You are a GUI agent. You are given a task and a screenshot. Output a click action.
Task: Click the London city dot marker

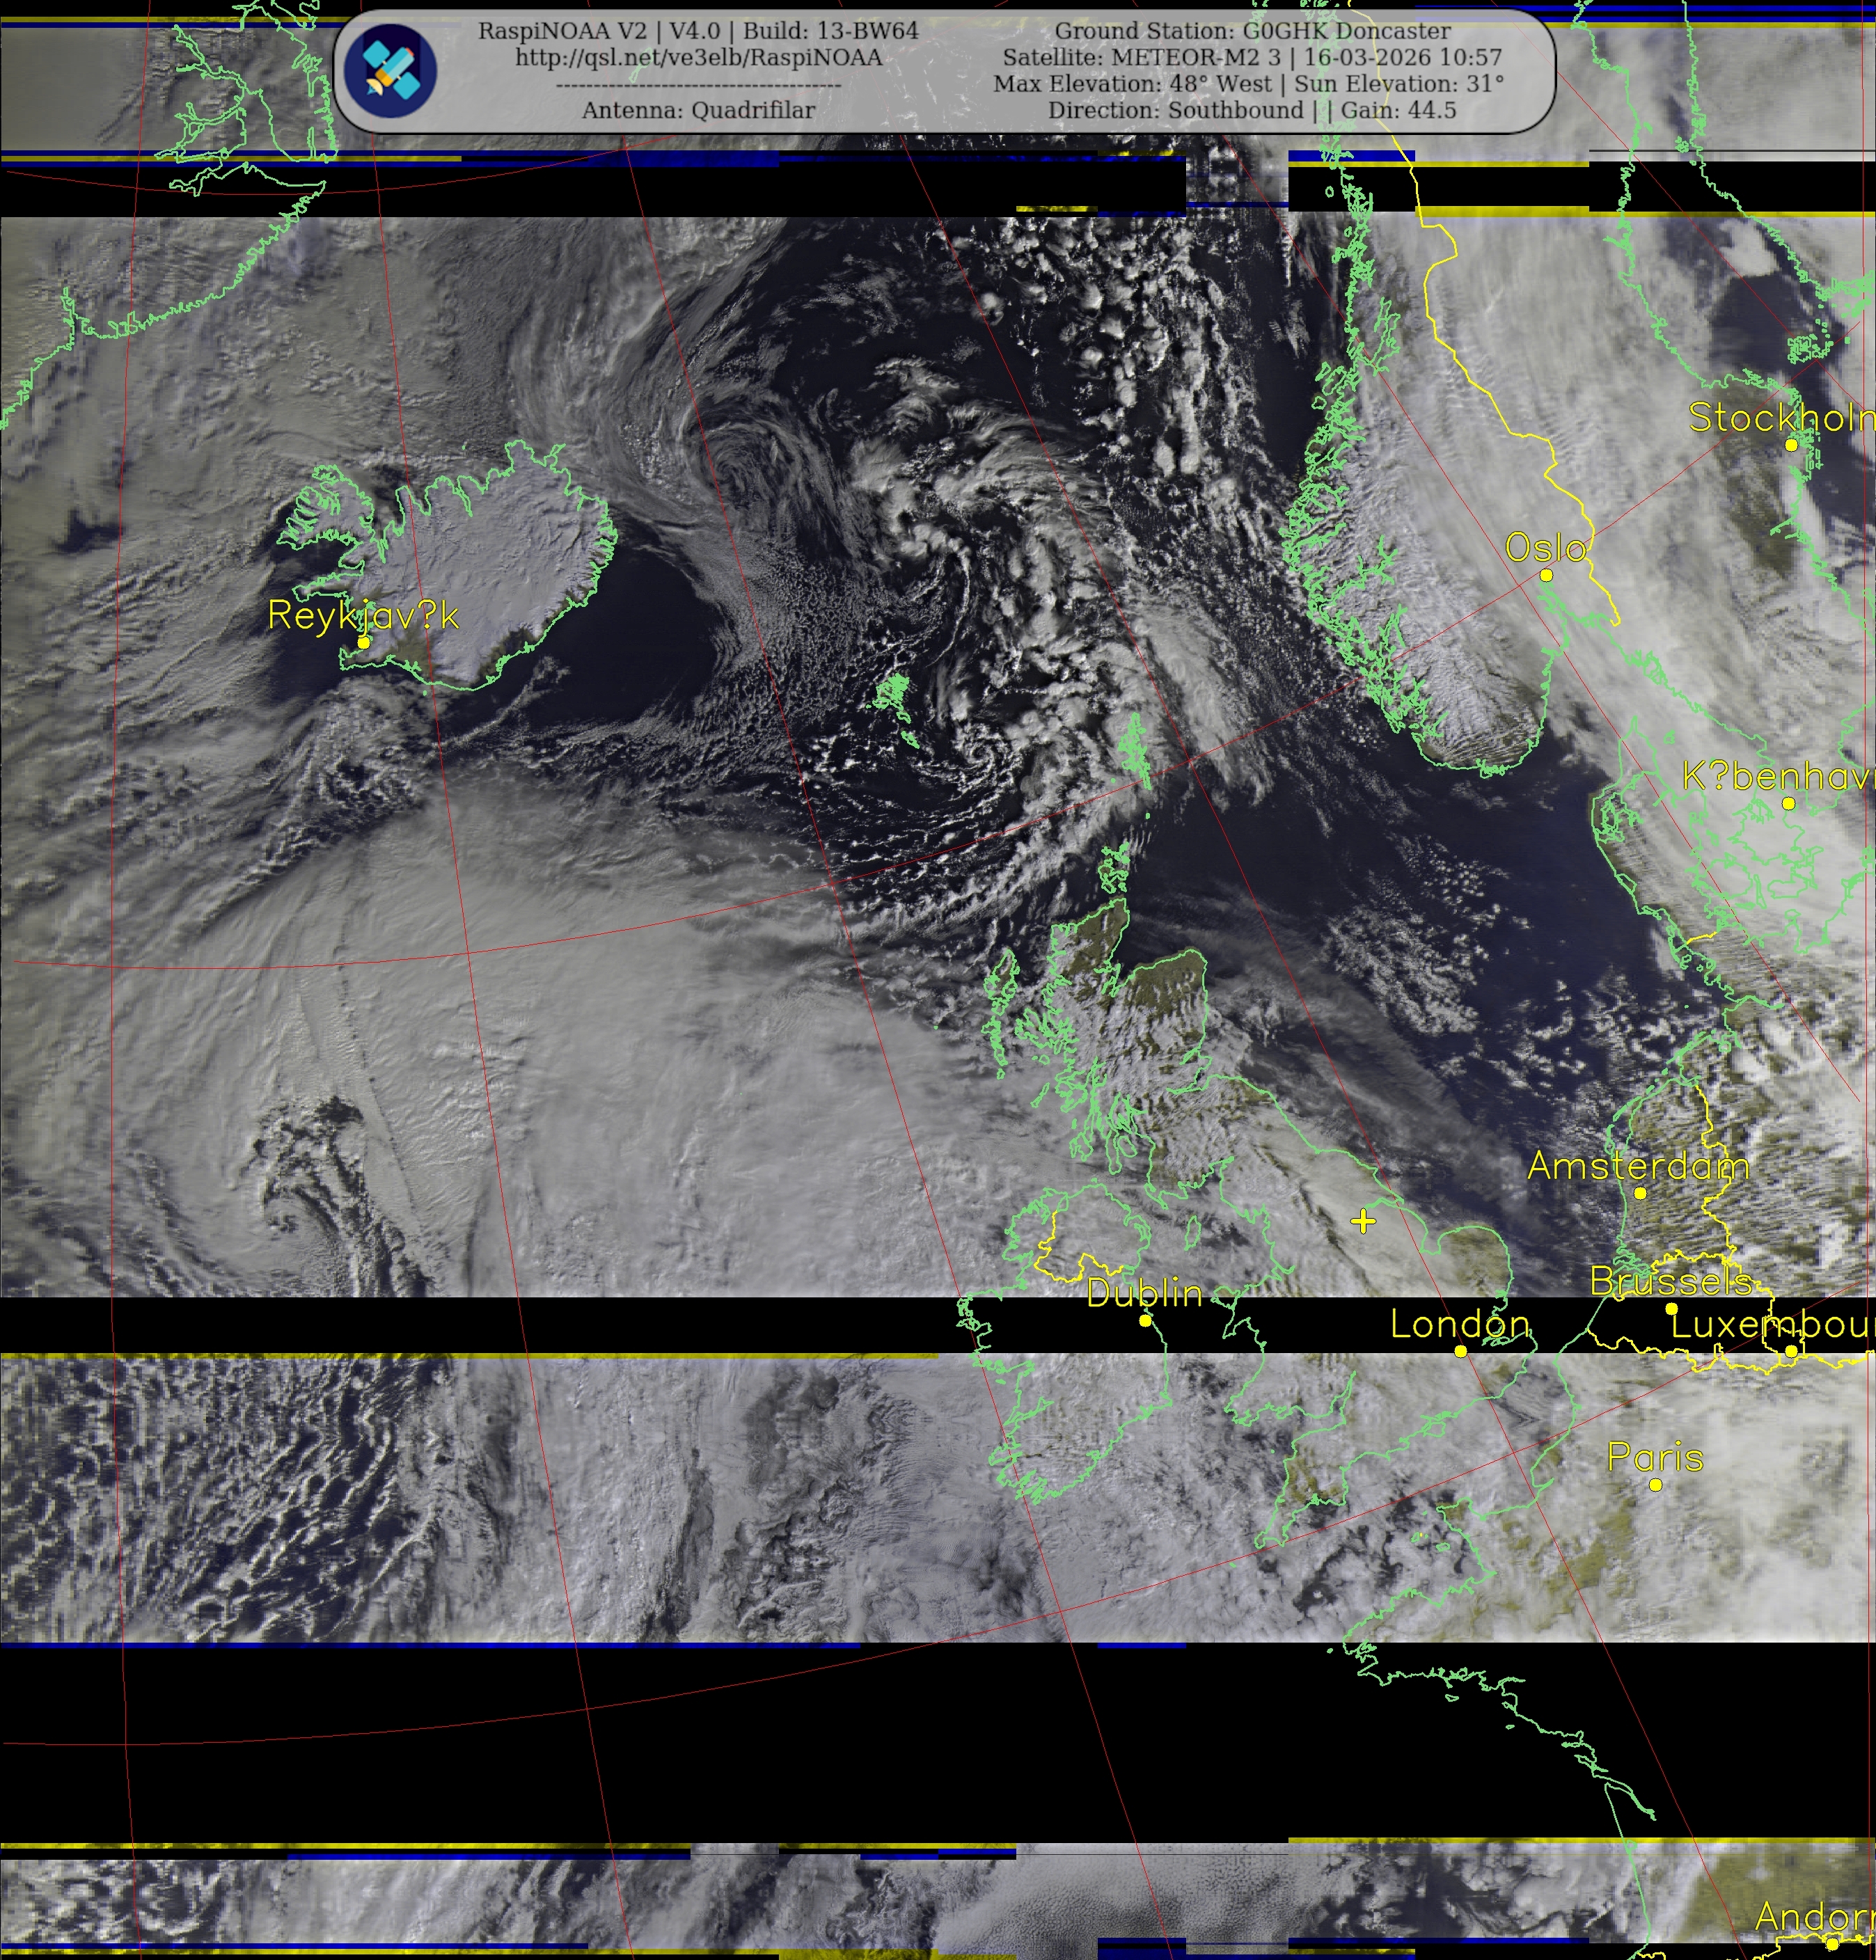coord(1460,1352)
